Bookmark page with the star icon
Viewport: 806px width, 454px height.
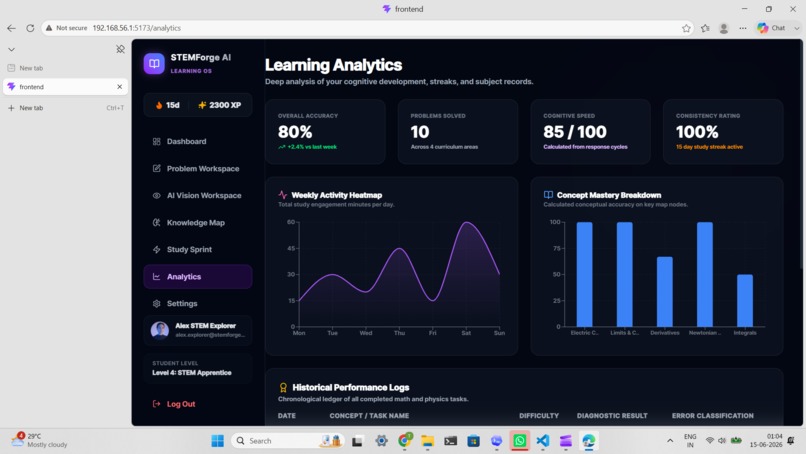coord(686,28)
